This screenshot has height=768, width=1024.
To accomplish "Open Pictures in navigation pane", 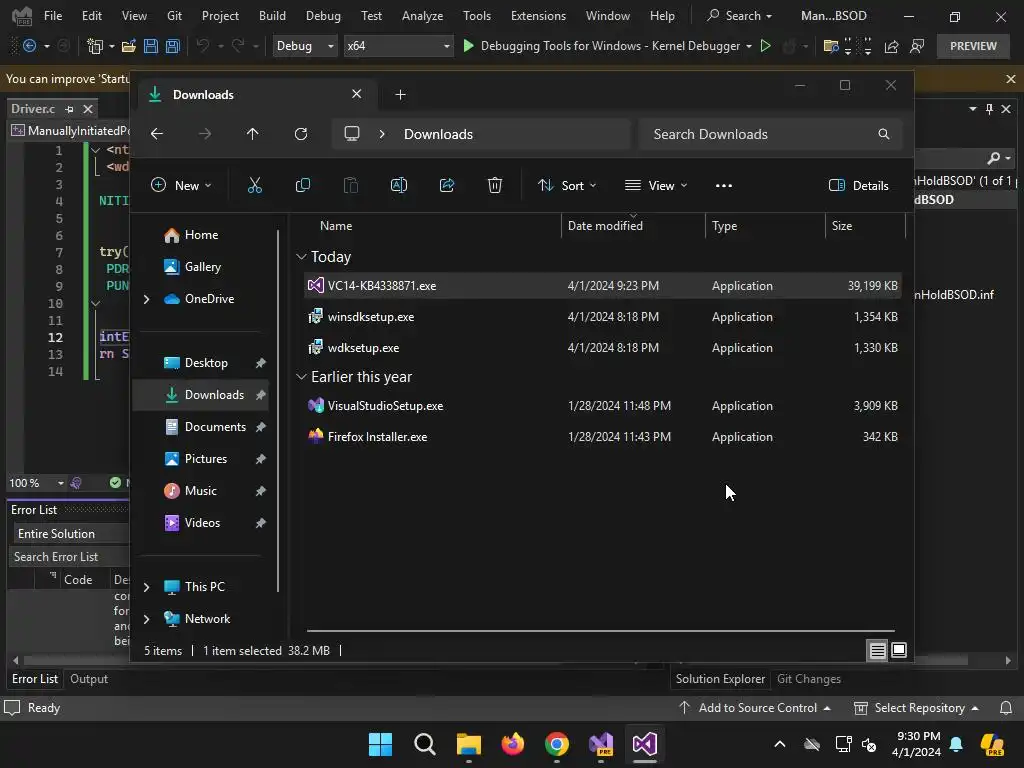I will 206,459.
